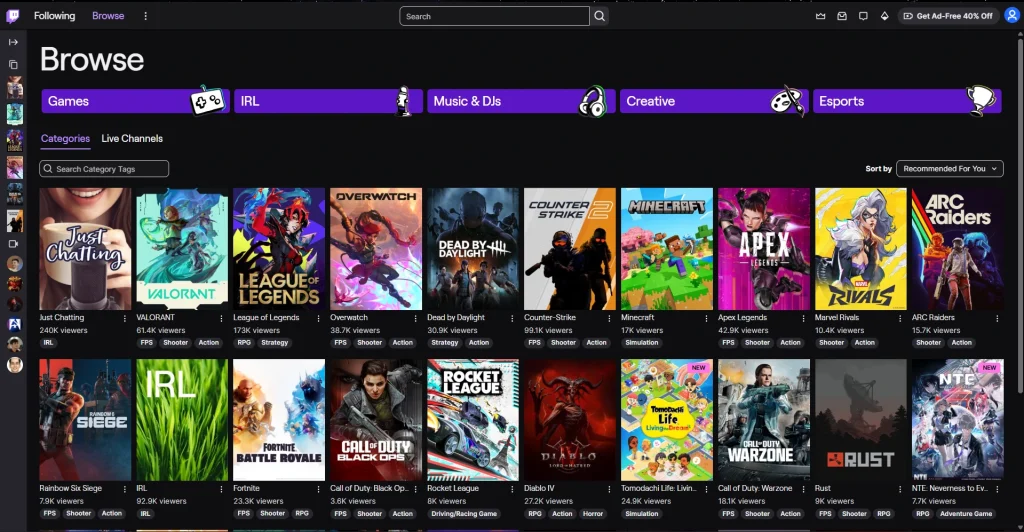This screenshot has height=532, width=1024.
Task: Go to the Following tab
Action: (x=54, y=16)
